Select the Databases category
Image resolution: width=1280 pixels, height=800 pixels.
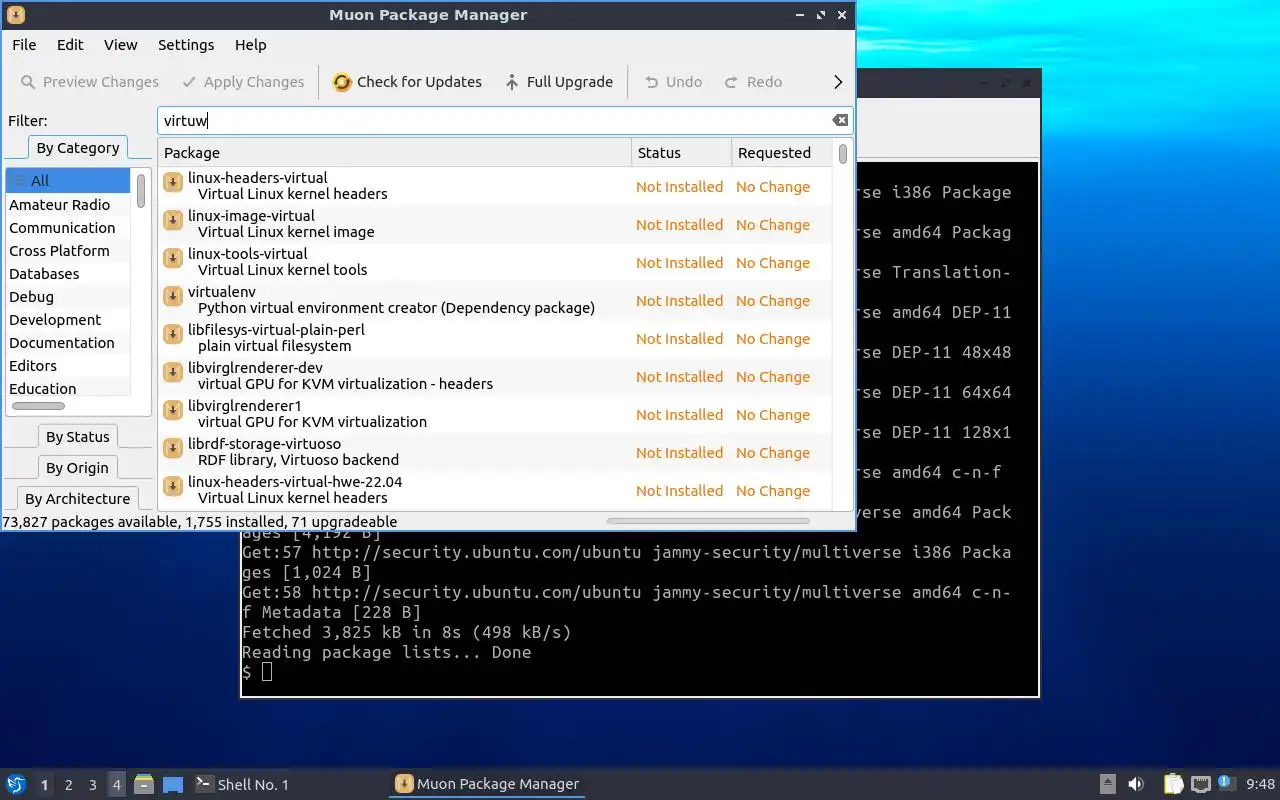tap(68, 273)
